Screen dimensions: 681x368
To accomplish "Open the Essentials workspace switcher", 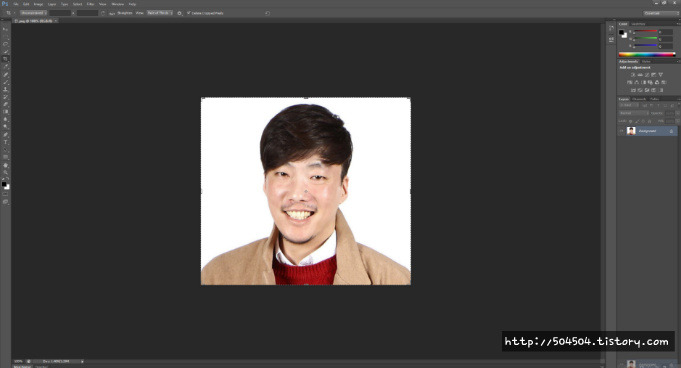I will coord(661,13).
